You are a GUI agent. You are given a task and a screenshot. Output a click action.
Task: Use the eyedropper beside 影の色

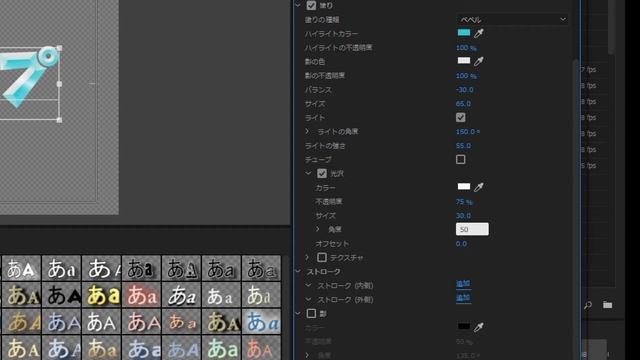(479, 61)
